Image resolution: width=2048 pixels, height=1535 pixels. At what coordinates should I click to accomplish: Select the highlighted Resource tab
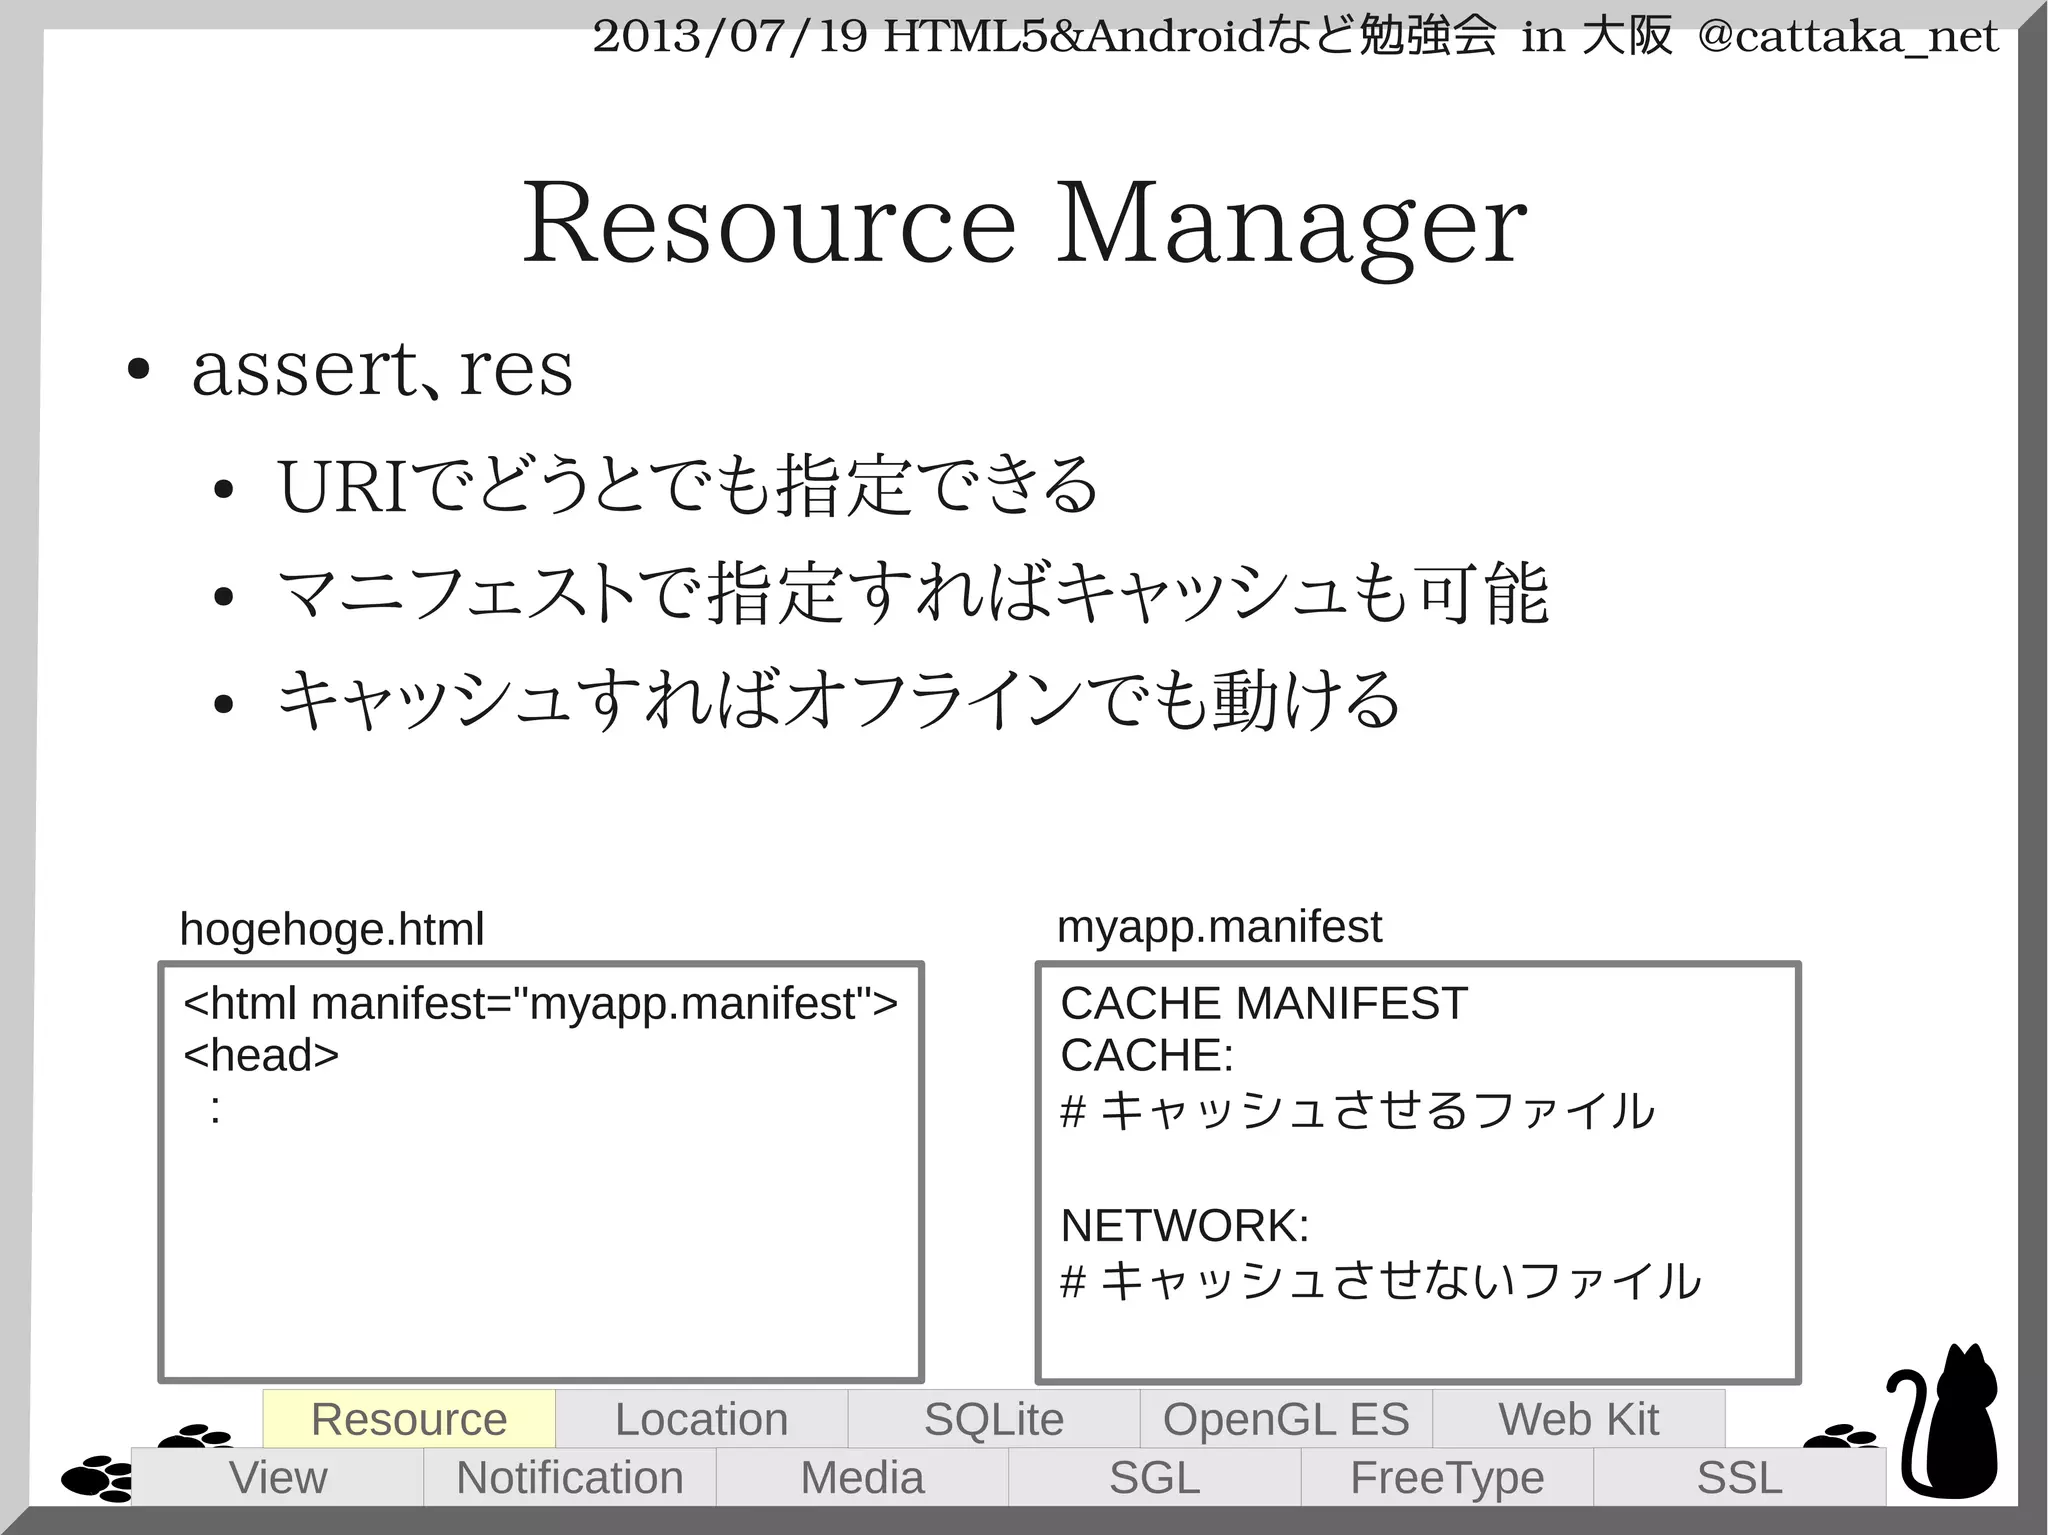pyautogui.click(x=409, y=1418)
